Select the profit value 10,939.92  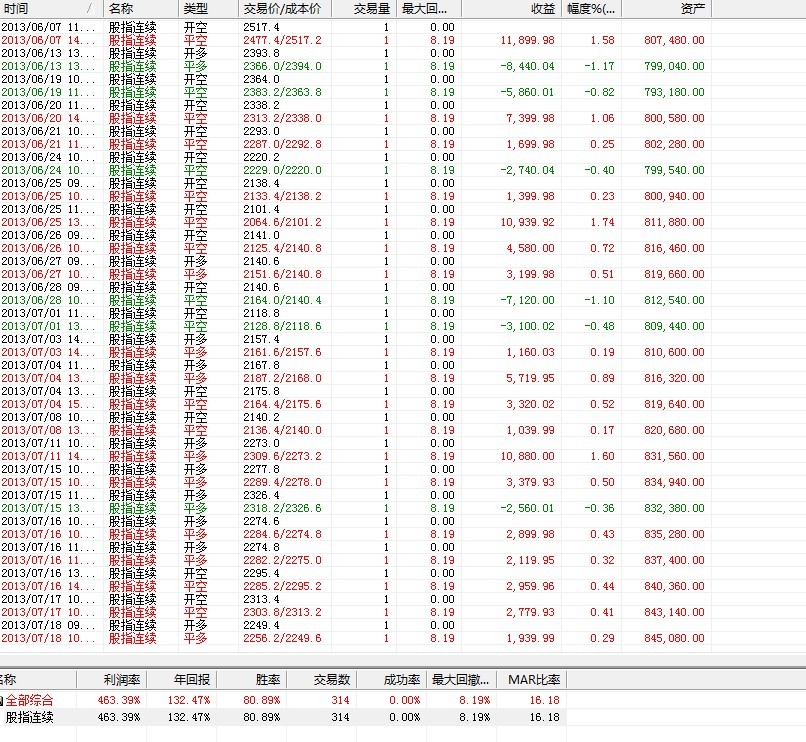coord(527,222)
